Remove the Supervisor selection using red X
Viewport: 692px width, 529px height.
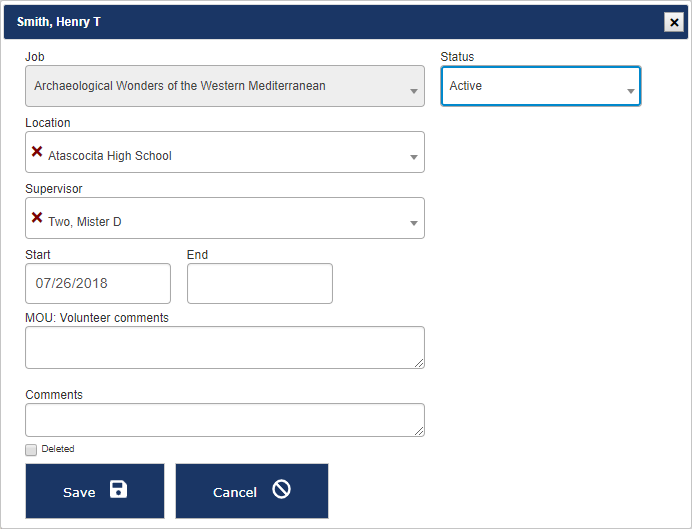click(37, 218)
